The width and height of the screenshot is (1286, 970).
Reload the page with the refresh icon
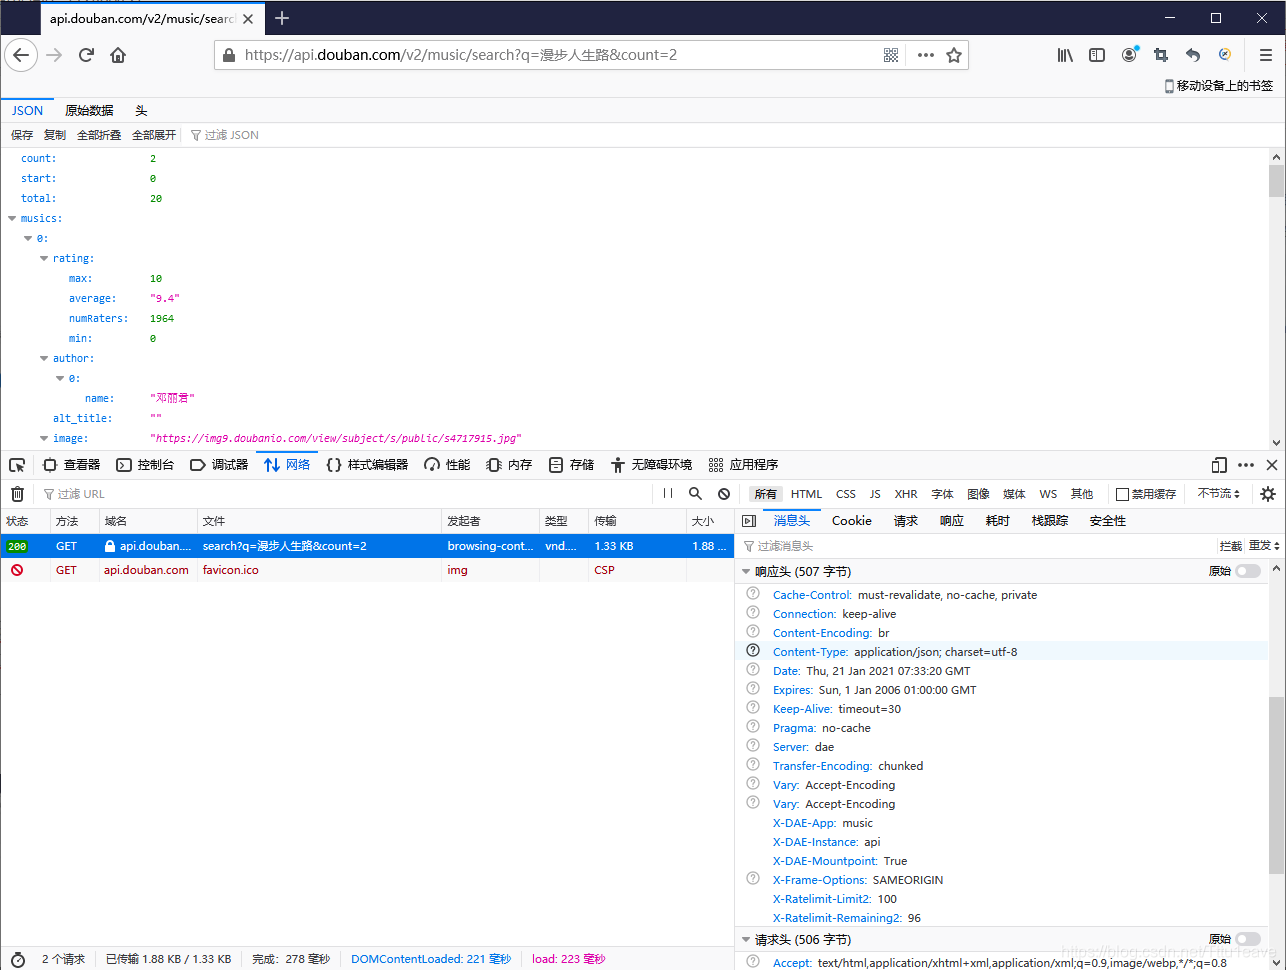86,55
